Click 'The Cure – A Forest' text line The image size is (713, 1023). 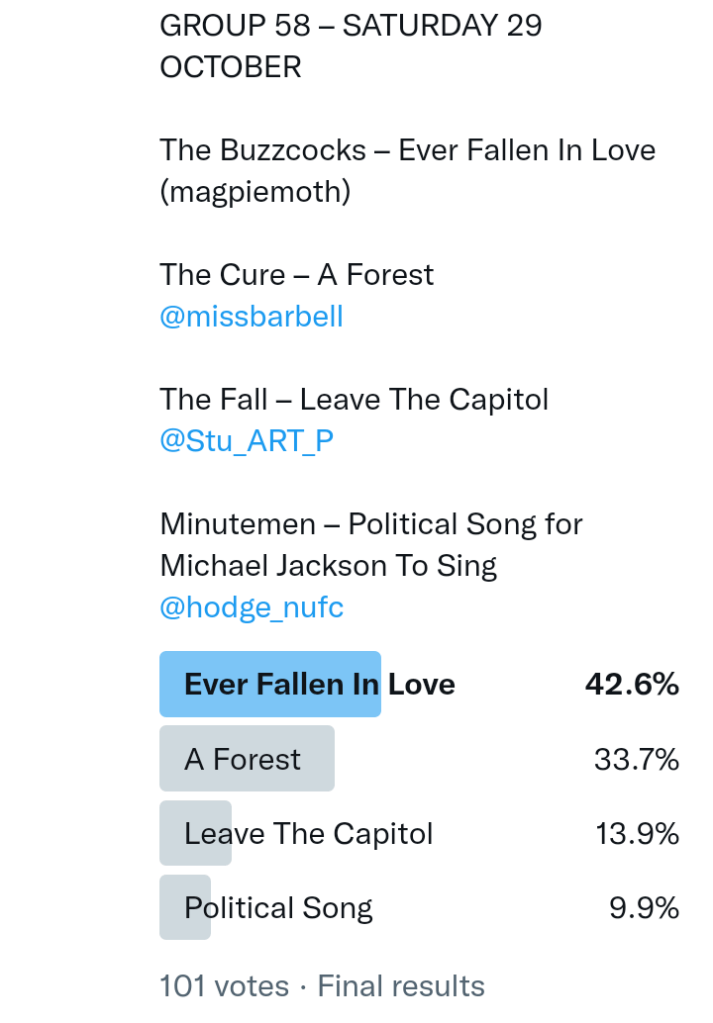tap(297, 274)
